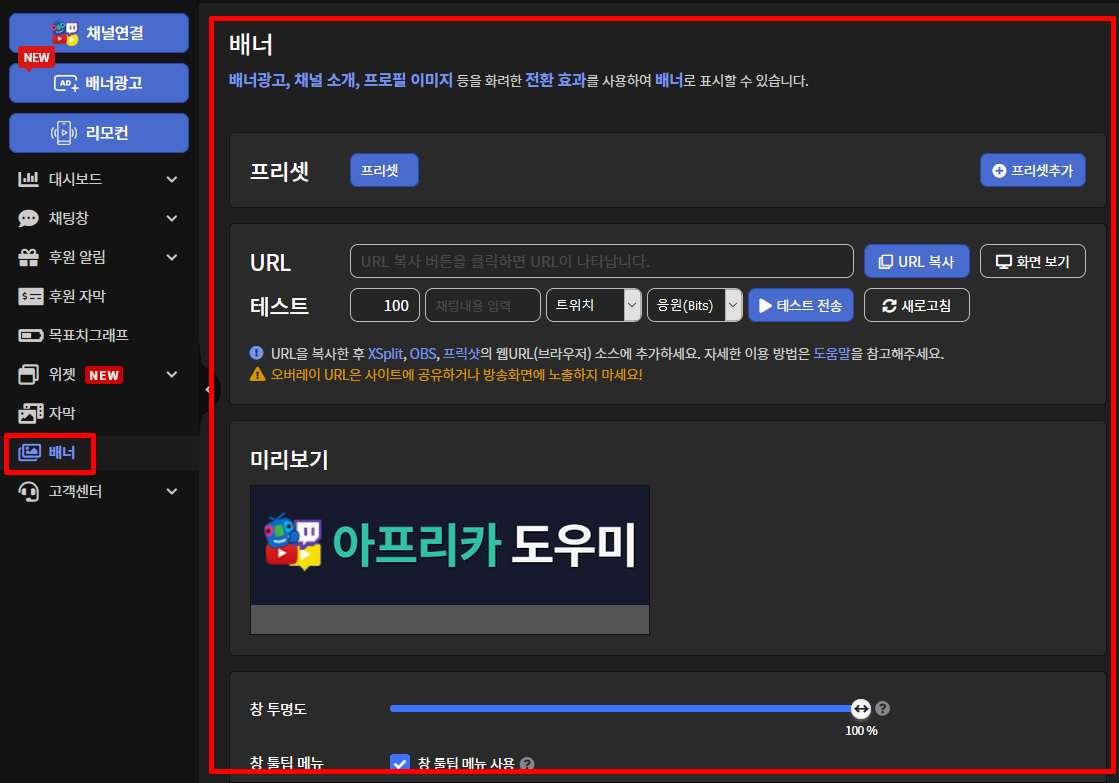This screenshot has width=1119, height=783.
Task: Click the 창 투명도 opacity slider handle
Action: pos(861,709)
